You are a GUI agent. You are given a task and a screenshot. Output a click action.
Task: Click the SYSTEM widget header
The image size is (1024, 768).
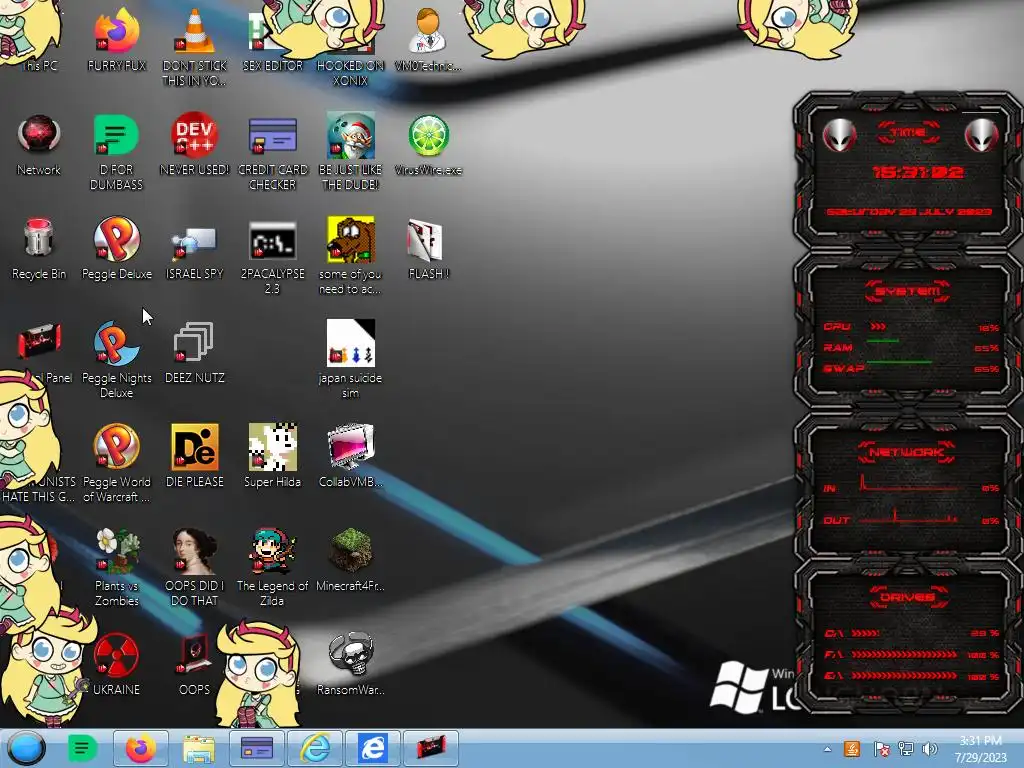(908, 291)
